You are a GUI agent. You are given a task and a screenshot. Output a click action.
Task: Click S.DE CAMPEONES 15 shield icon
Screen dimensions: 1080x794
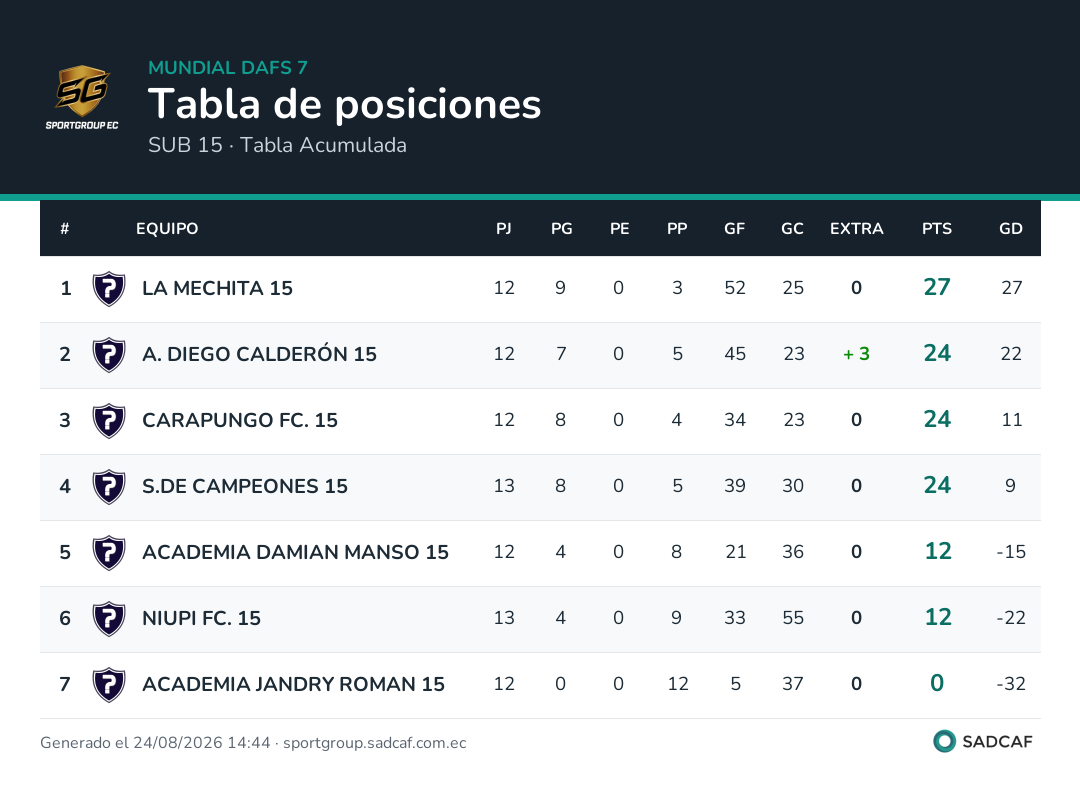coord(109,487)
